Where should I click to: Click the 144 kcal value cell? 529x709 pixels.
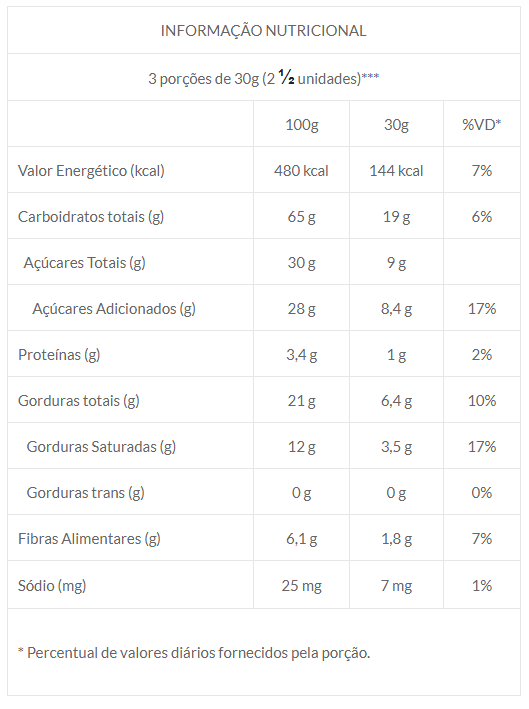[x=396, y=171]
